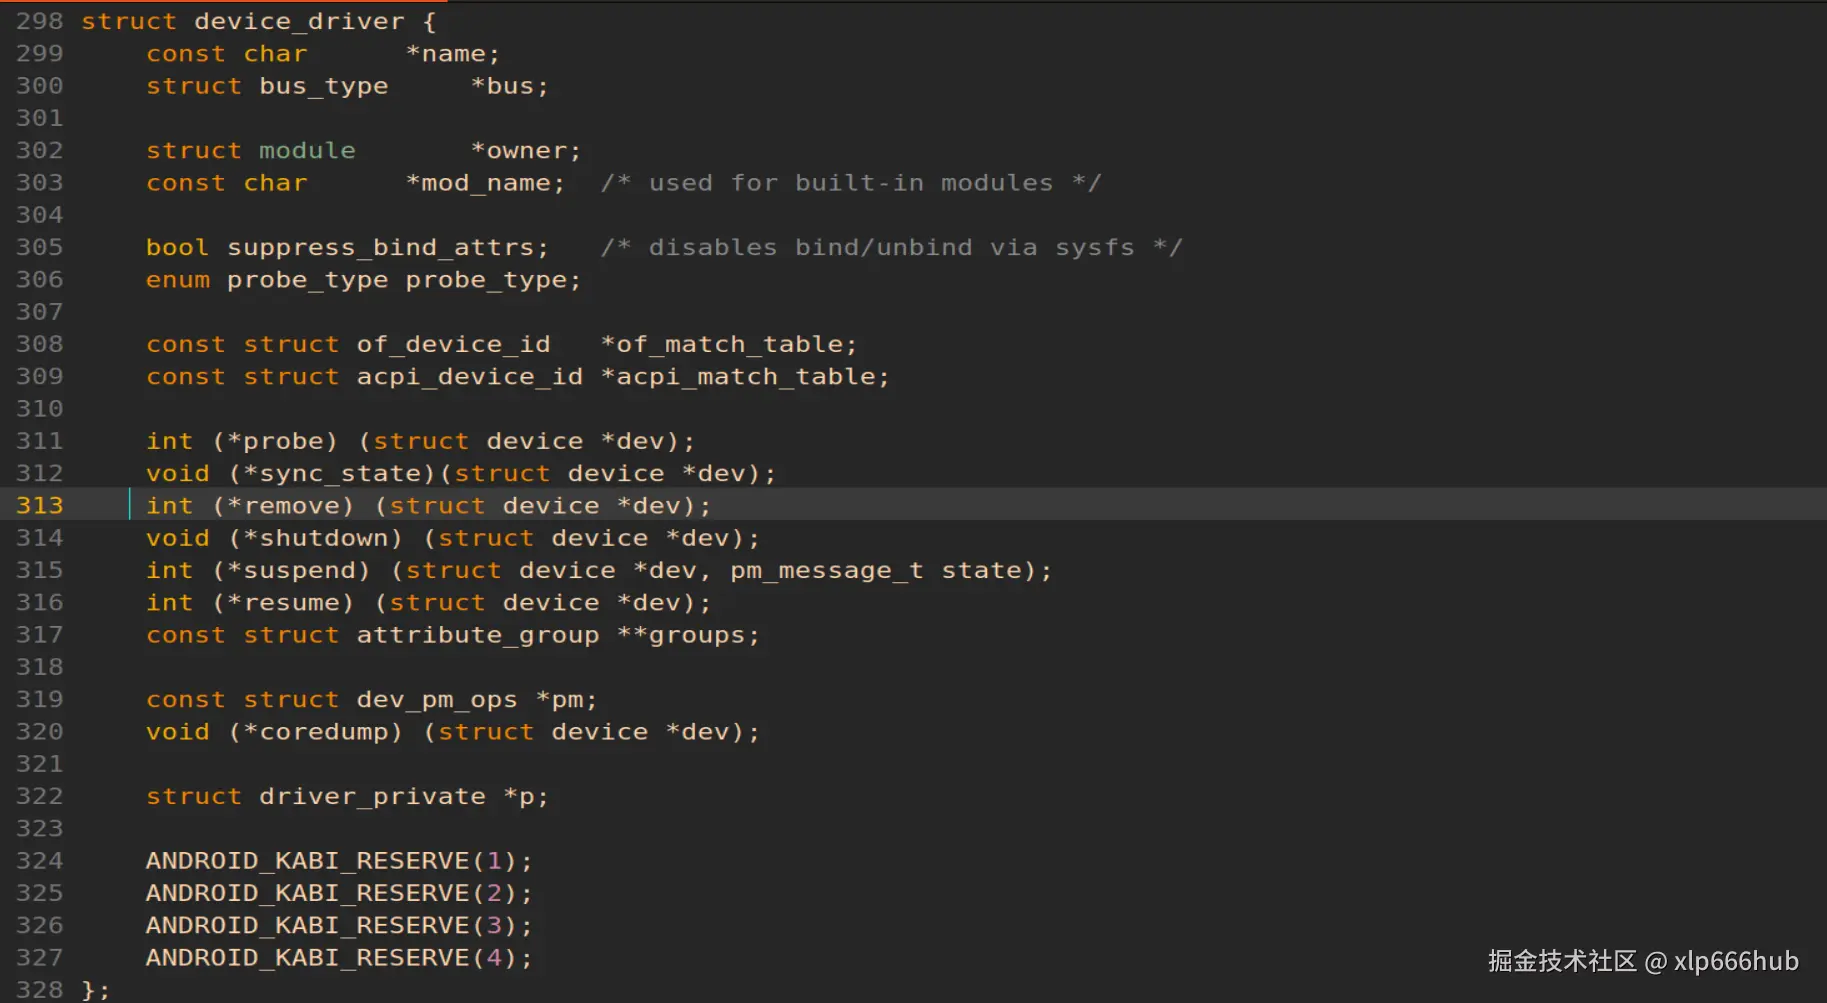Click 'ANDROID_KABI_RESERVE(2);' line
The image size is (1827, 1003).
tap(339, 893)
